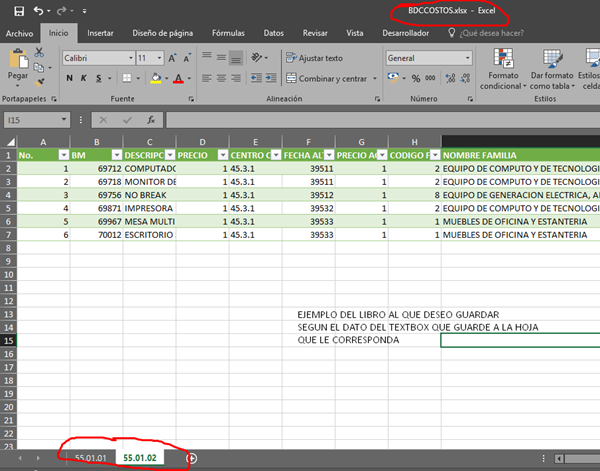
Task: Click Dar formato como tabla icon
Action: click(551, 59)
